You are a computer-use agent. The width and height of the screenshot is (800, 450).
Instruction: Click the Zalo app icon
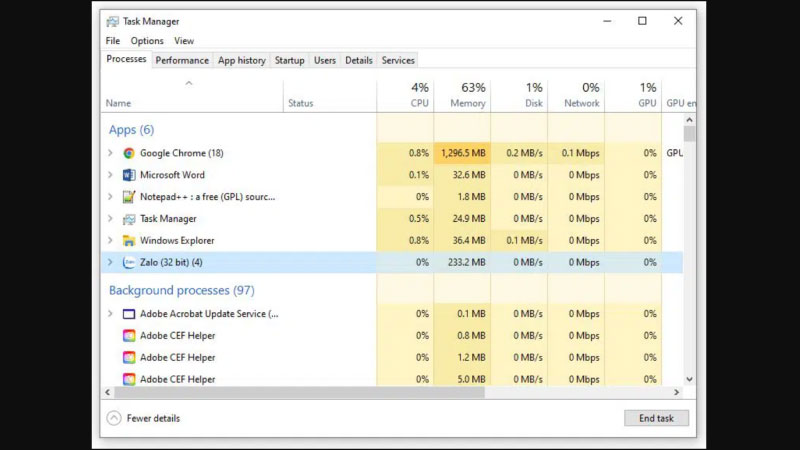129,262
